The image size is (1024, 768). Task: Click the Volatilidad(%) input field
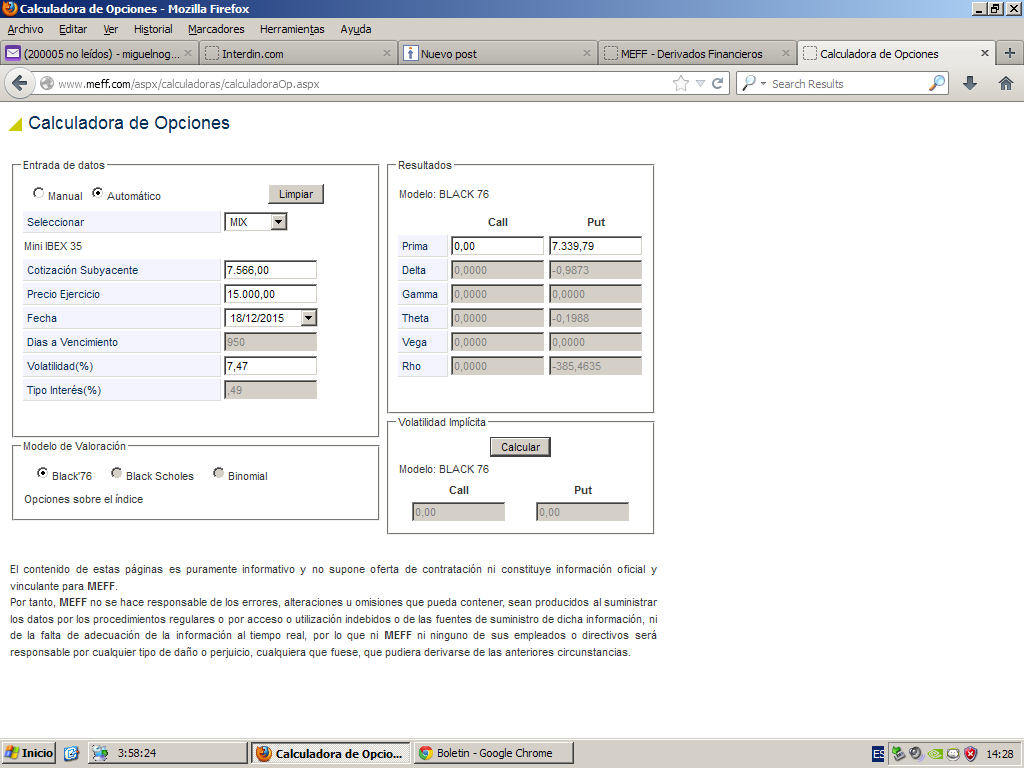[x=270, y=366]
